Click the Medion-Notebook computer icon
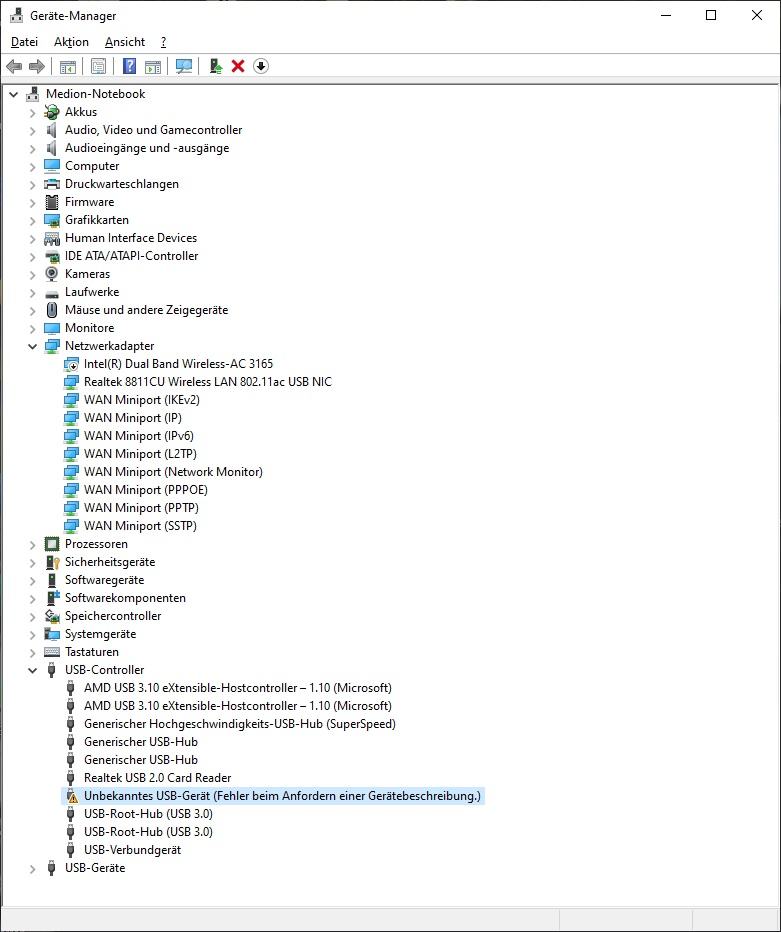Image resolution: width=781 pixels, height=932 pixels. [33, 94]
